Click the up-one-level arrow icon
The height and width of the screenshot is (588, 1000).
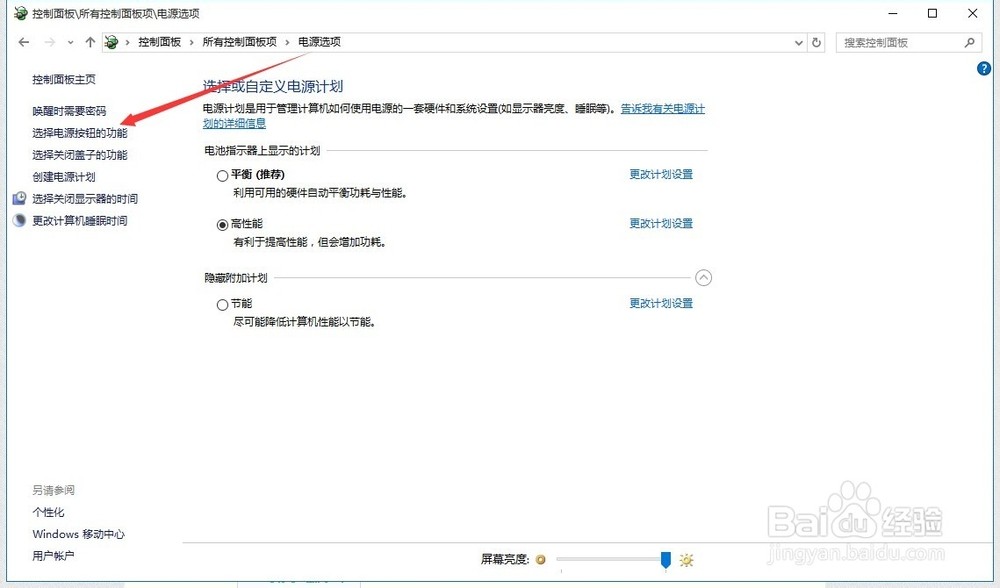[90, 42]
